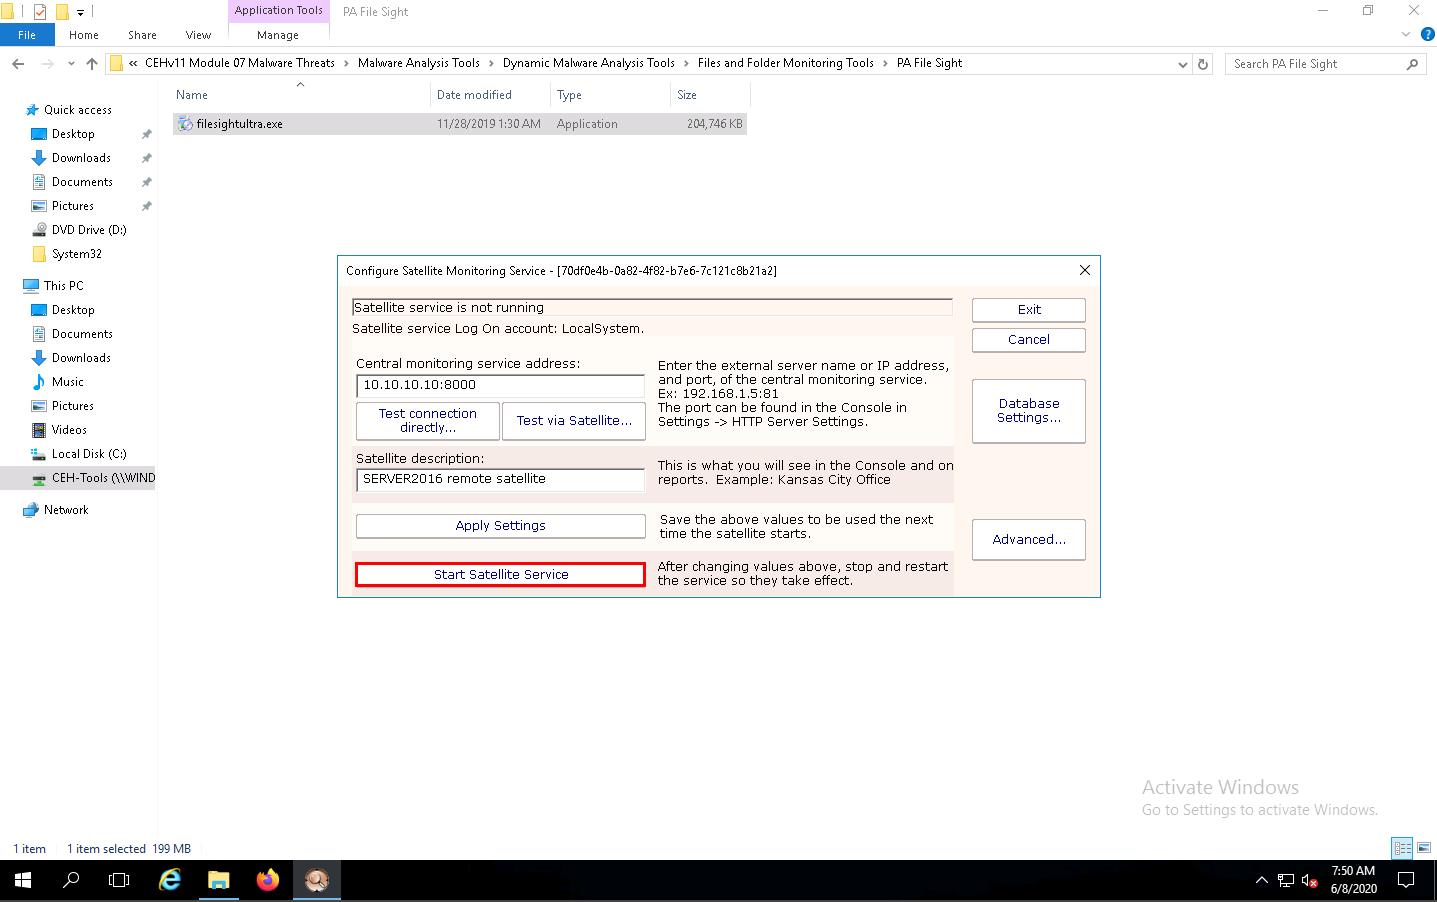The height and width of the screenshot is (902, 1437).
Task: Open the Manage ribbon tab
Action: (x=278, y=35)
